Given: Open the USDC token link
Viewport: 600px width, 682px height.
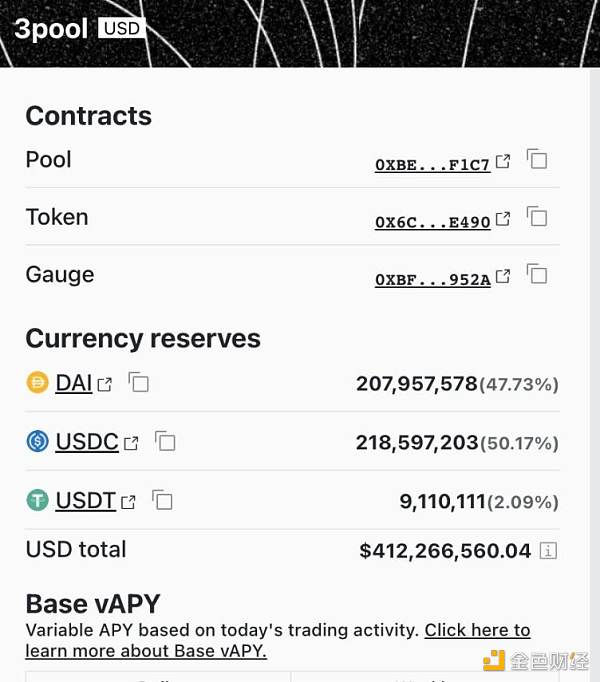Looking at the screenshot, I should [87, 442].
